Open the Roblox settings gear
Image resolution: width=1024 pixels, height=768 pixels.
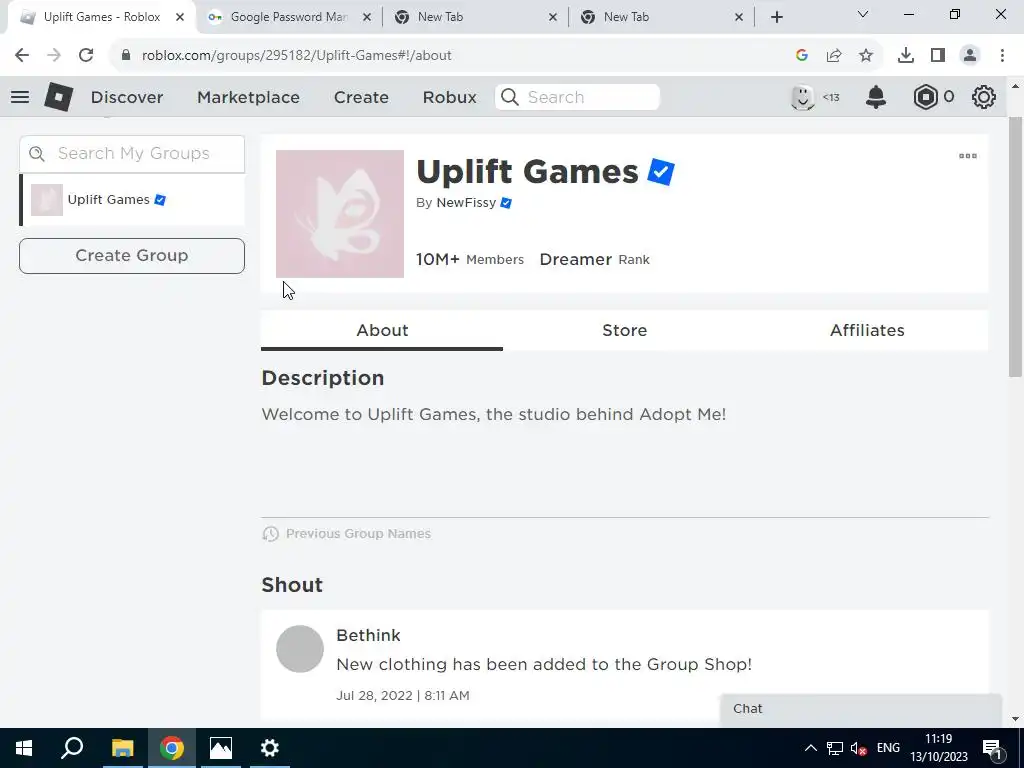(x=984, y=97)
